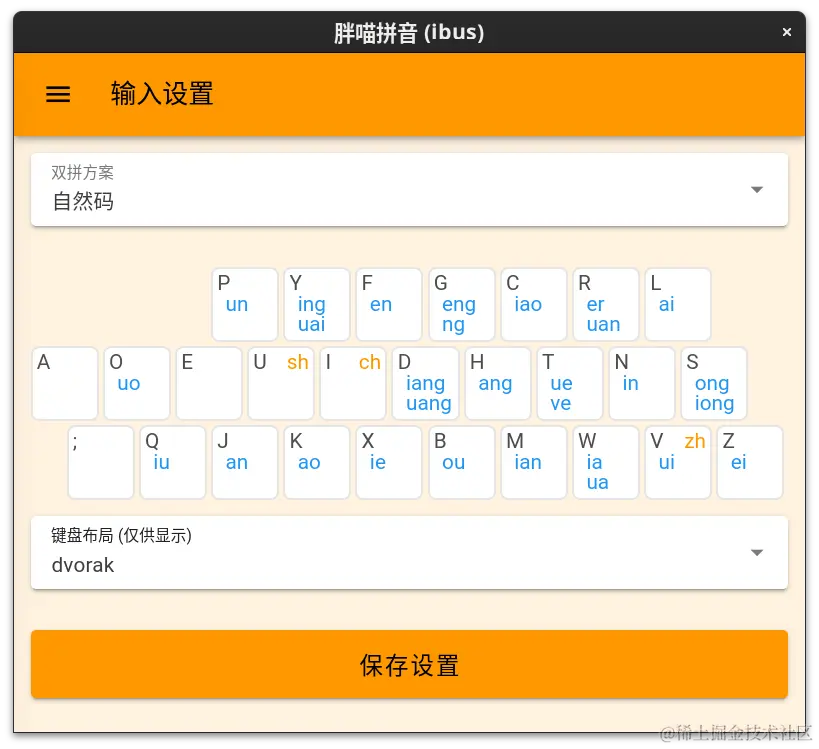The image size is (819, 749).
Task: Click the Q key showing iu
Action: (x=172, y=462)
